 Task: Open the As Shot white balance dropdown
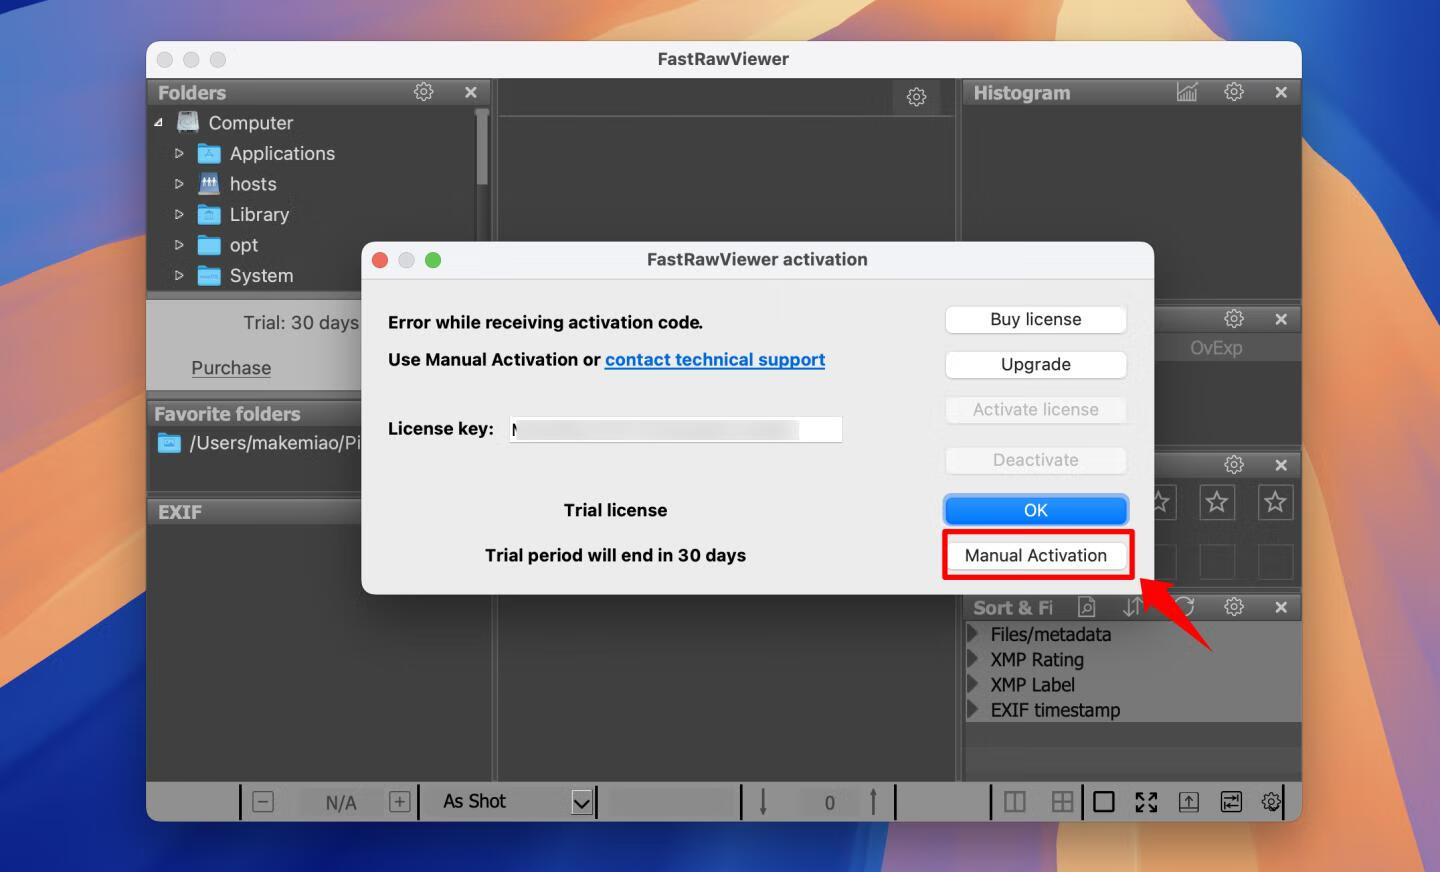click(x=581, y=802)
